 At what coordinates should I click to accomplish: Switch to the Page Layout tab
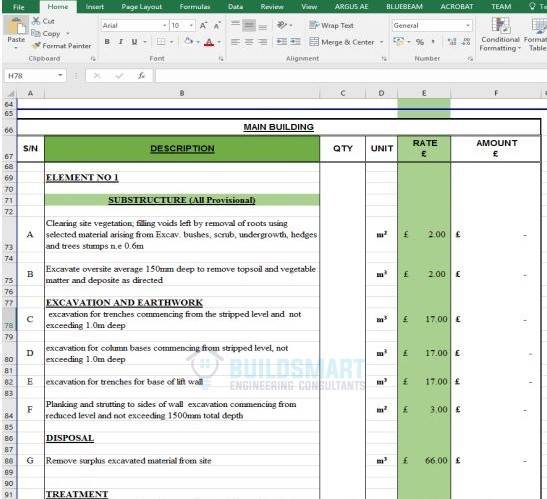[x=142, y=7]
